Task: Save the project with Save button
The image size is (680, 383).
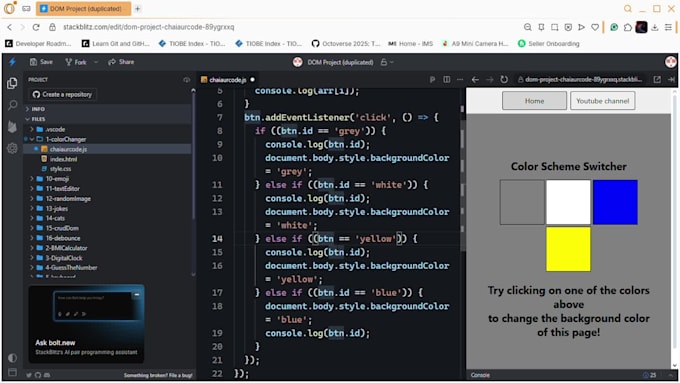Action: (x=41, y=62)
